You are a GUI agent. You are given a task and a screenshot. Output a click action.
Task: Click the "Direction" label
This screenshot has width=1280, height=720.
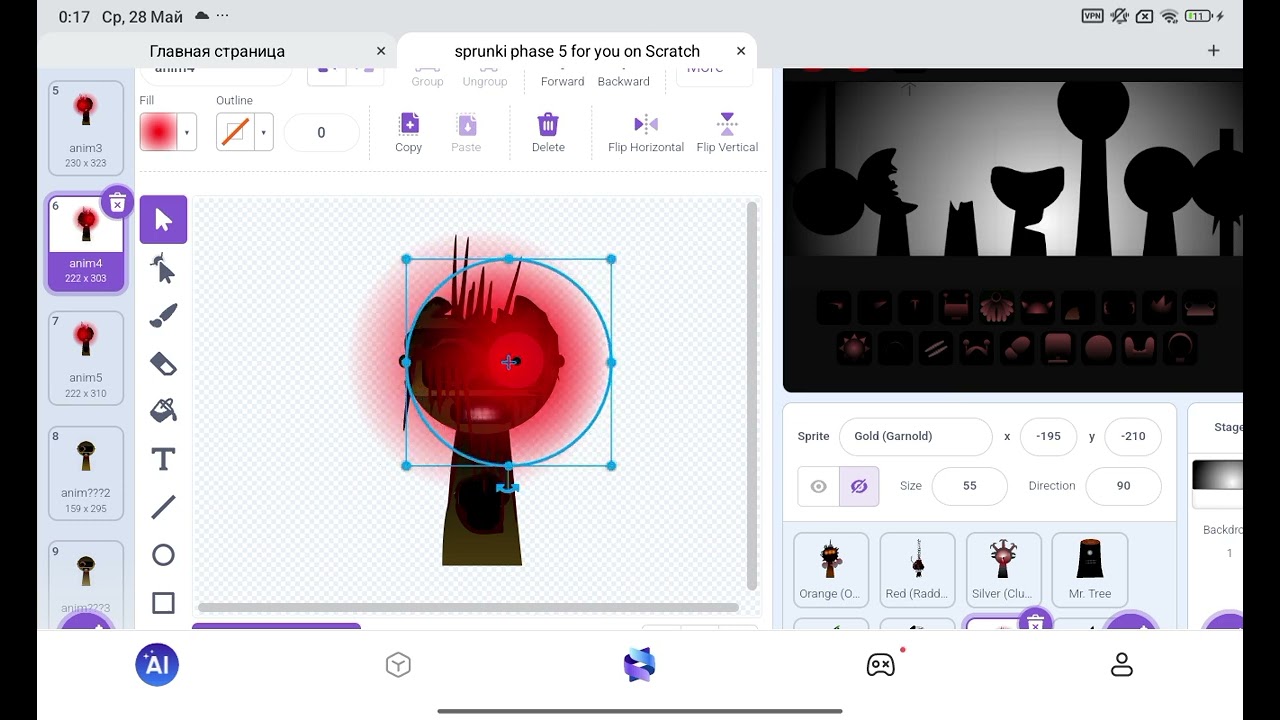click(1052, 486)
